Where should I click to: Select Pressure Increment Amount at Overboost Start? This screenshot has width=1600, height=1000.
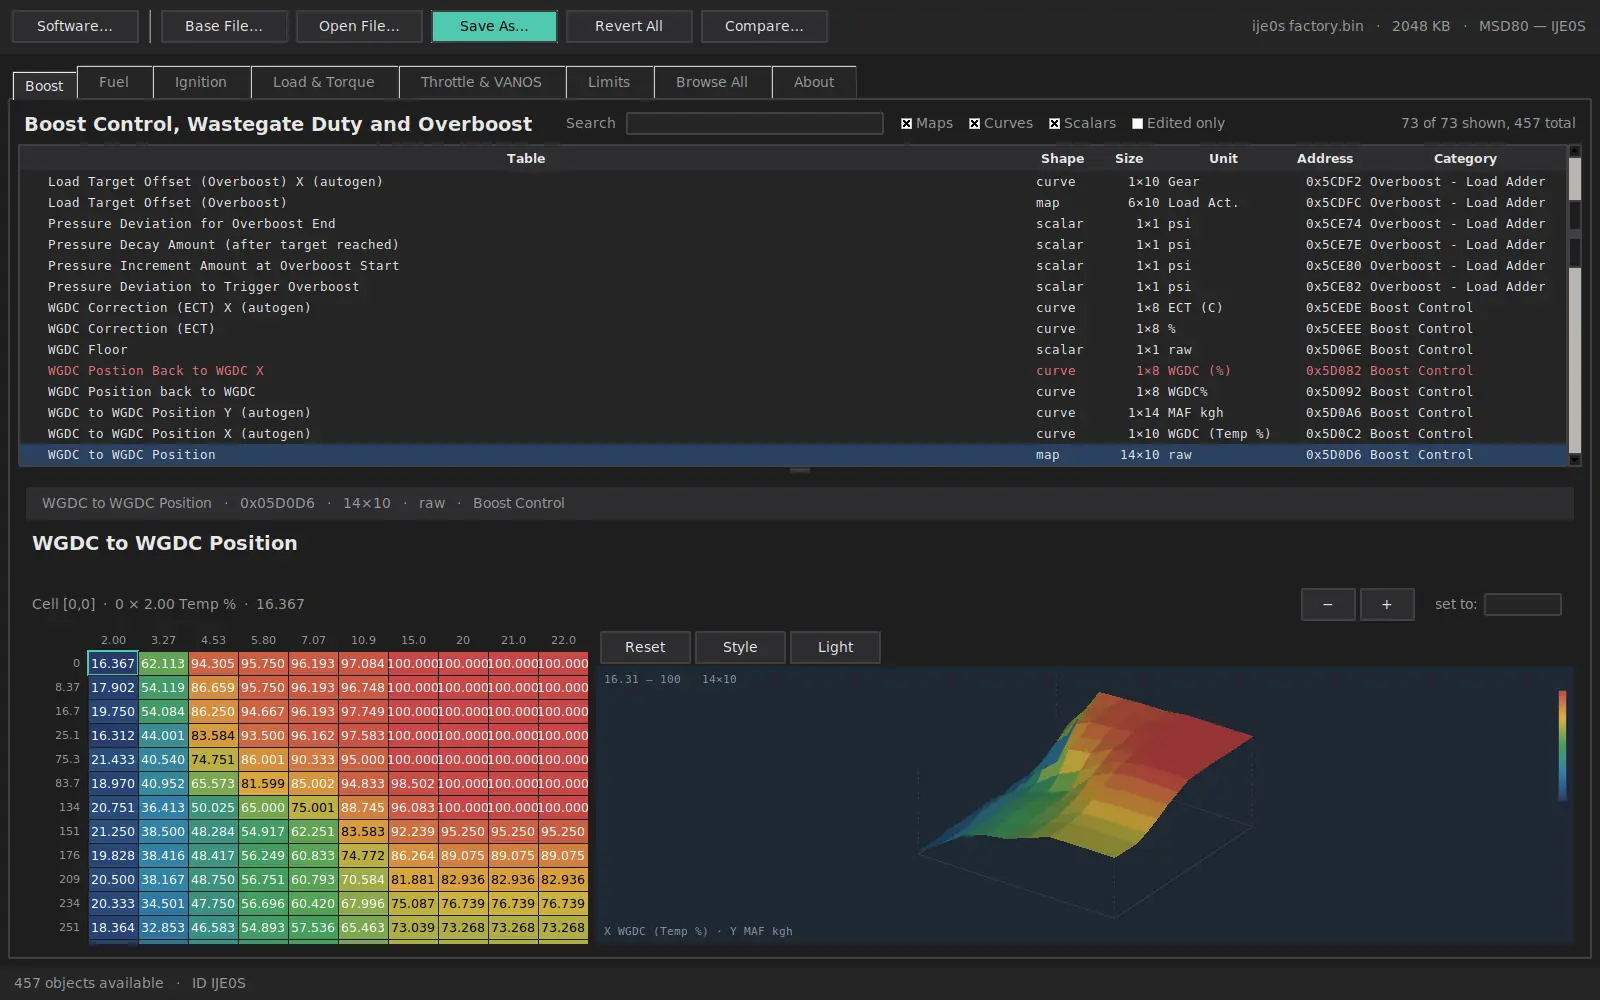793,266
